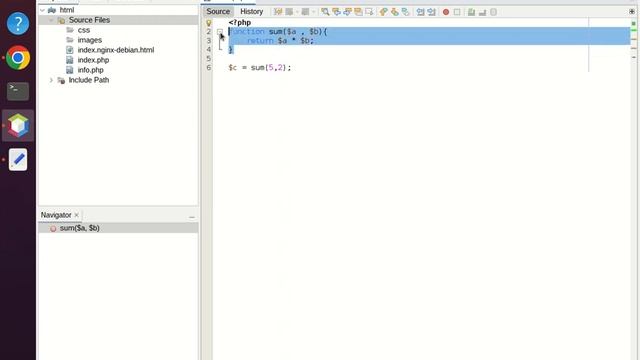Click Shift Line Left icon
The image size is (640, 360).
(x=420, y=12)
